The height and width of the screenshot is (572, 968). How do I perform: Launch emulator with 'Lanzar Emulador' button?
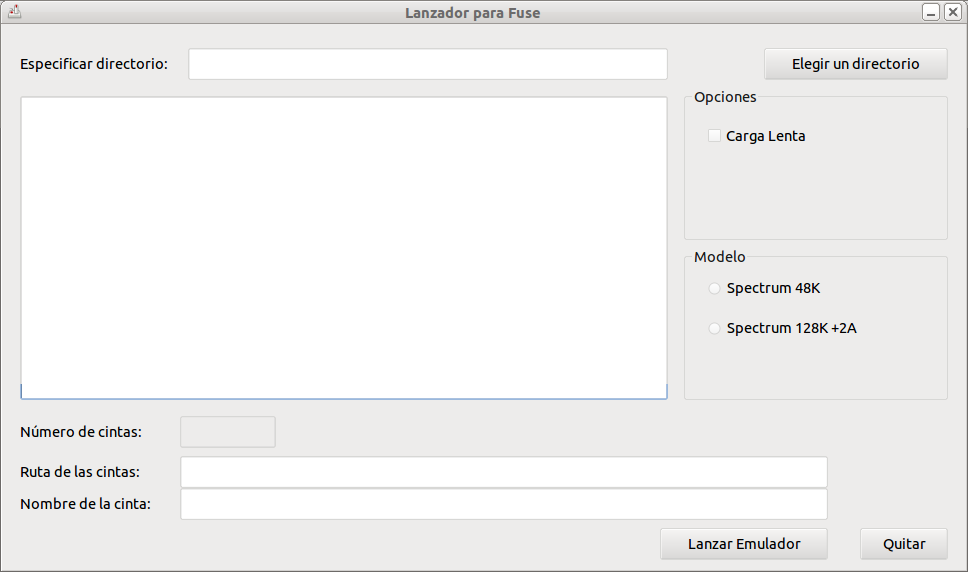pos(744,544)
